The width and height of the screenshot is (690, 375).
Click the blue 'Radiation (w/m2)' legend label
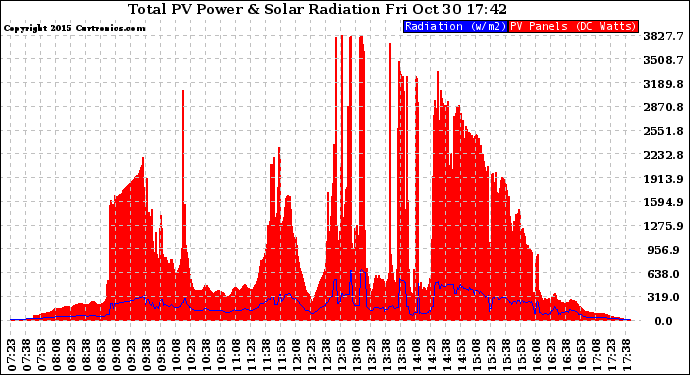455,26
